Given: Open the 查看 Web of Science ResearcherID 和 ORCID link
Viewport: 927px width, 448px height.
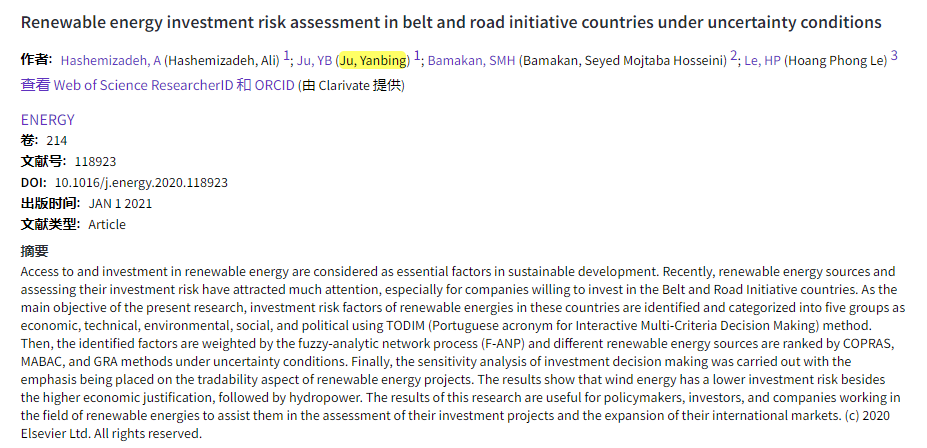Looking at the screenshot, I should pyautogui.click(x=157, y=85).
